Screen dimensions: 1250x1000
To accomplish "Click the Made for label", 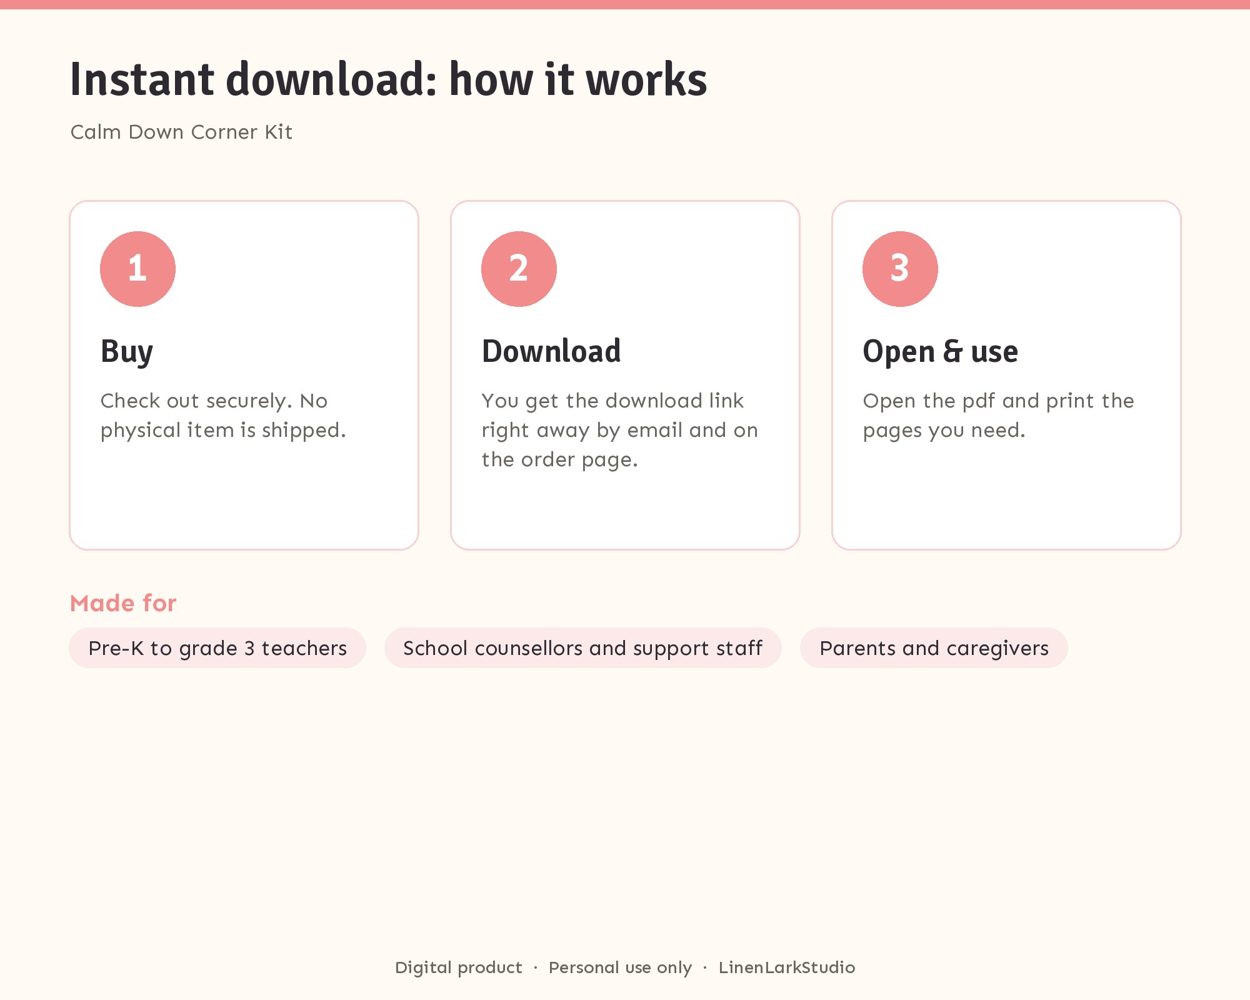I will [123, 603].
